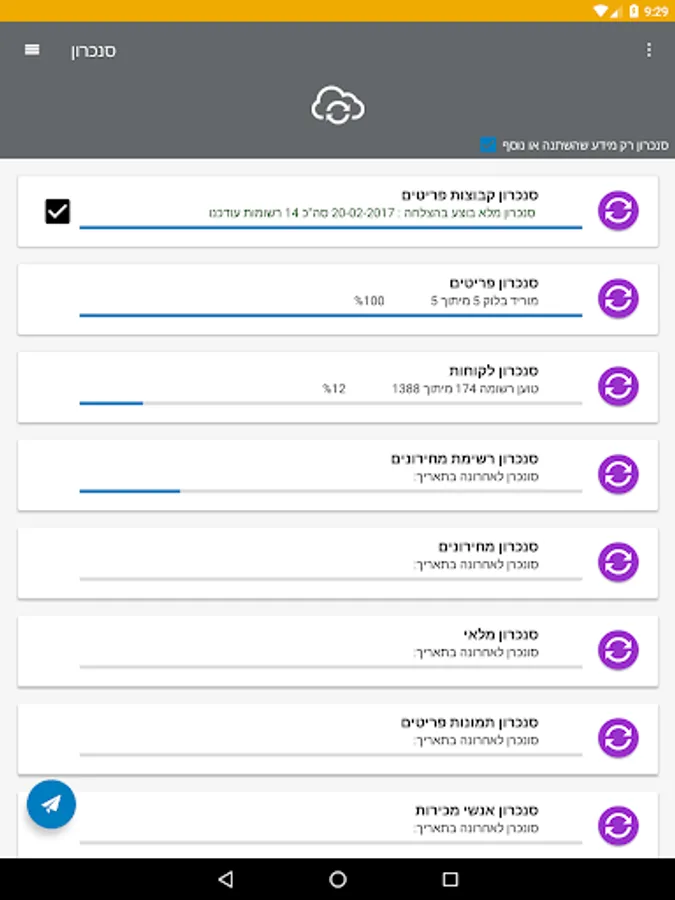The width and height of the screenshot is (675, 900).
Task: Tap sync icon for סנכרון מלאי
Action: pyautogui.click(x=618, y=650)
